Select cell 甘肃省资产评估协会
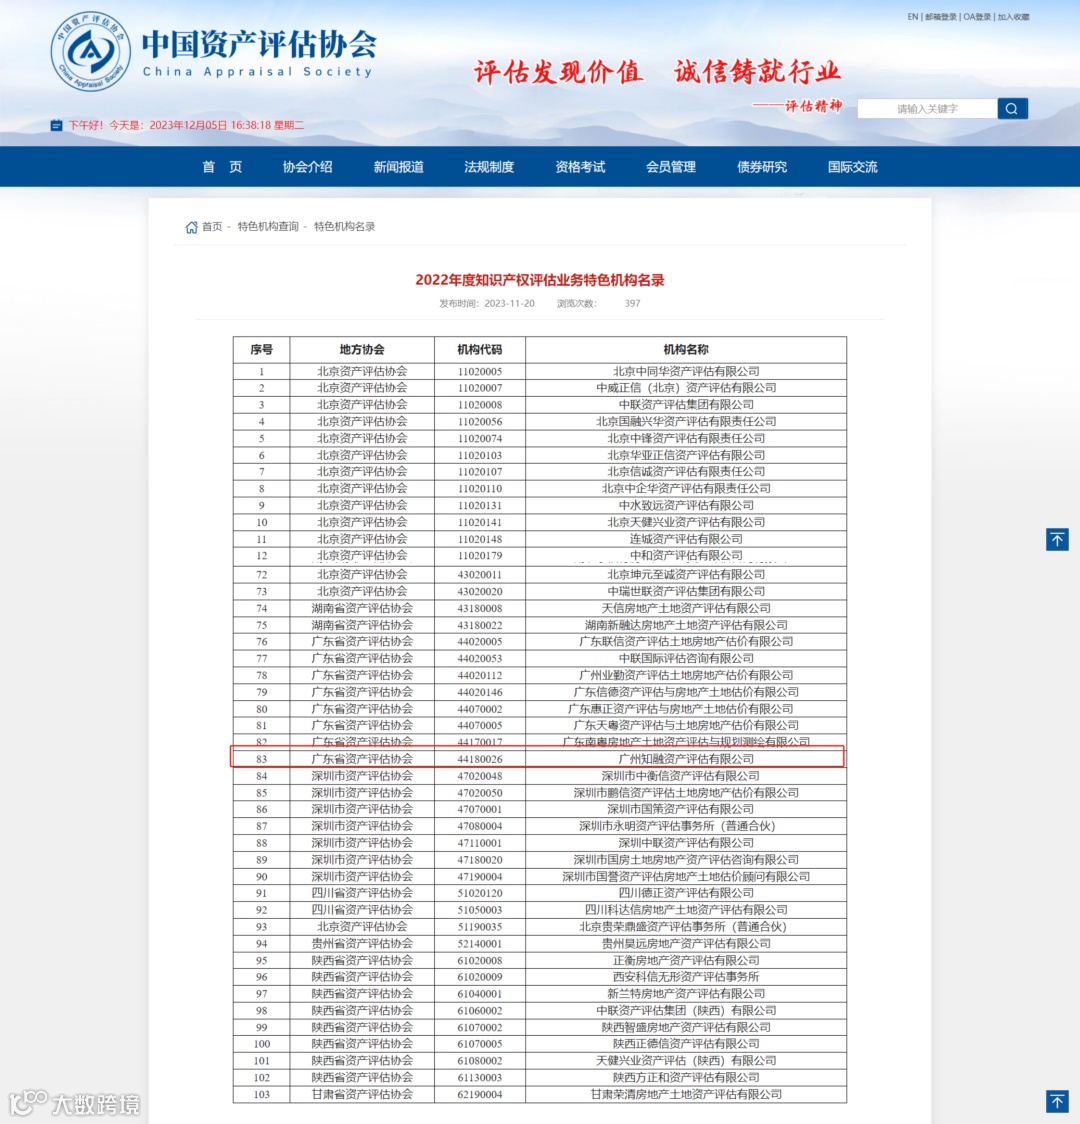Viewport: 1080px width, 1124px height. tap(362, 1095)
